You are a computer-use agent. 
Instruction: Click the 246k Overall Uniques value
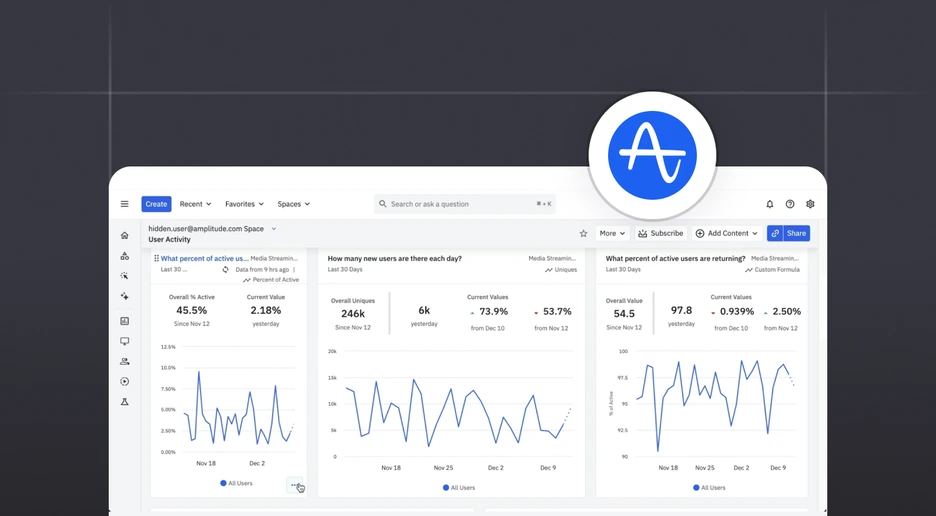pyautogui.click(x=353, y=314)
